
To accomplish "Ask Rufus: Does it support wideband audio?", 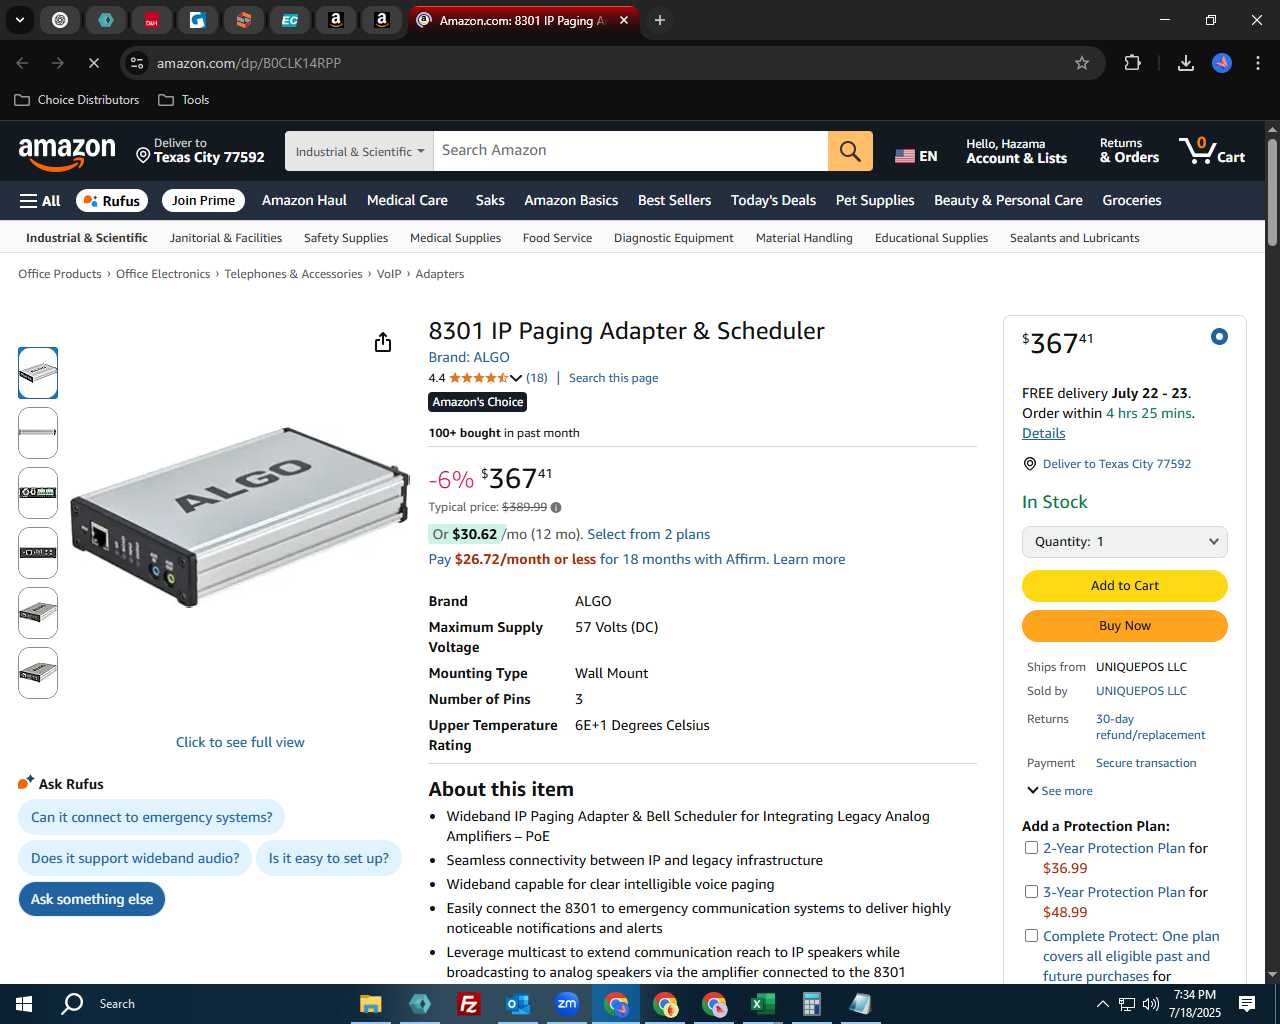I will [135, 858].
